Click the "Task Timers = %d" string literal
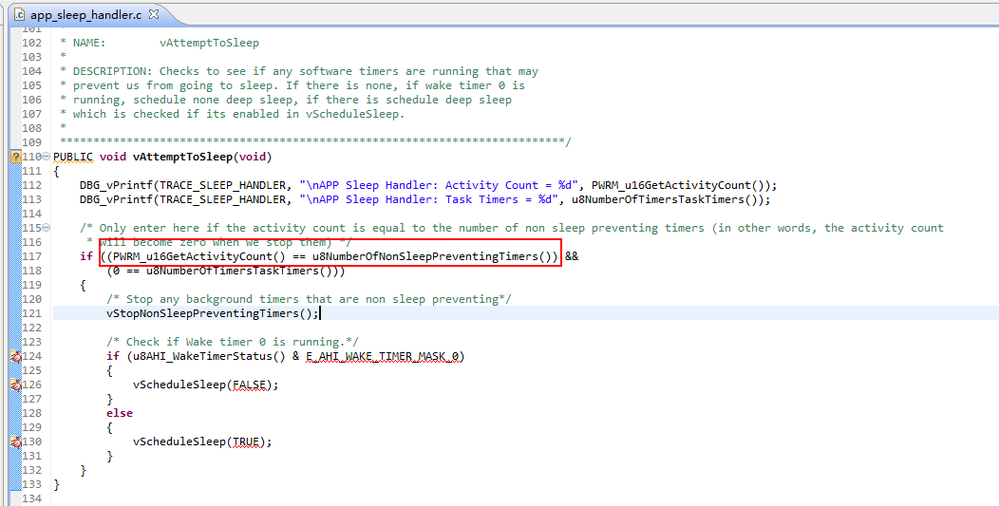Screen dimensions: 999x506 click(x=429, y=199)
